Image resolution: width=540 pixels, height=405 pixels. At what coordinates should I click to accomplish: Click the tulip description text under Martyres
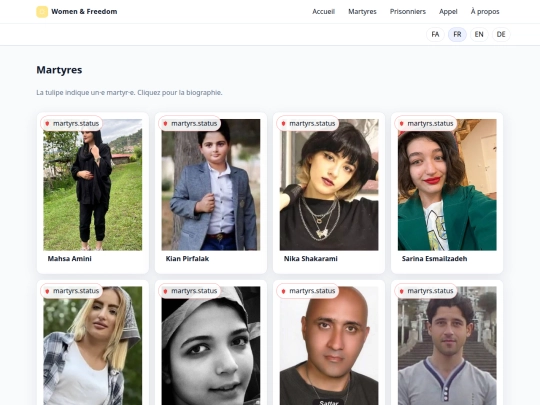pyautogui.click(x=129, y=93)
